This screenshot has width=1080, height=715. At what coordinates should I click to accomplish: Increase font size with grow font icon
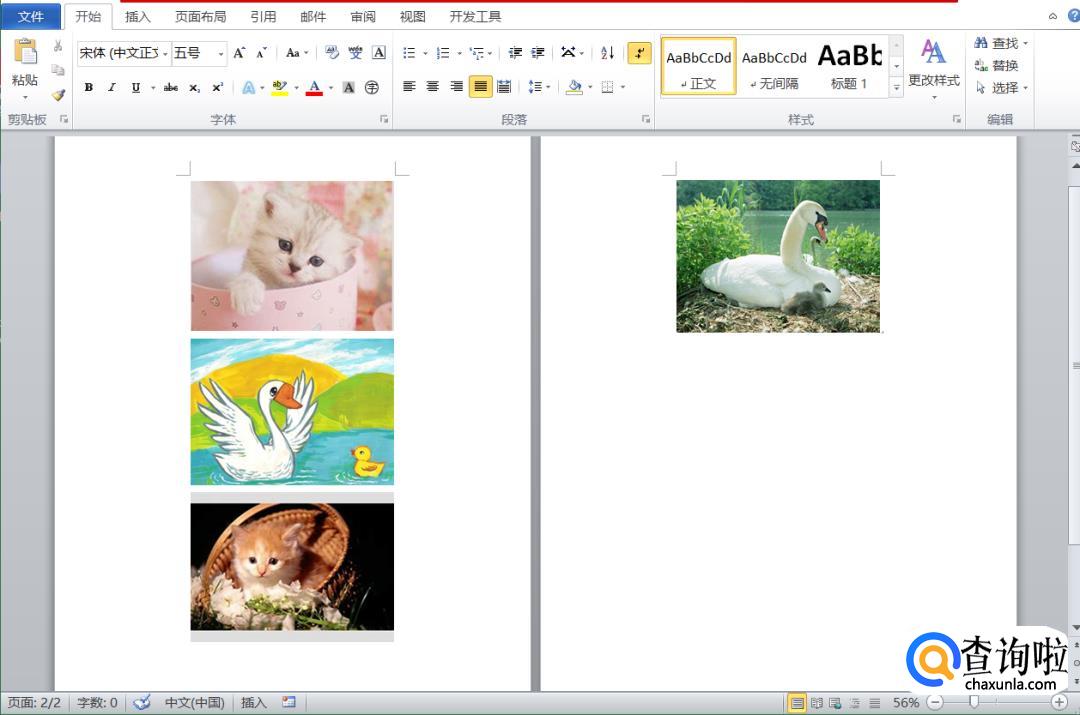coord(239,53)
